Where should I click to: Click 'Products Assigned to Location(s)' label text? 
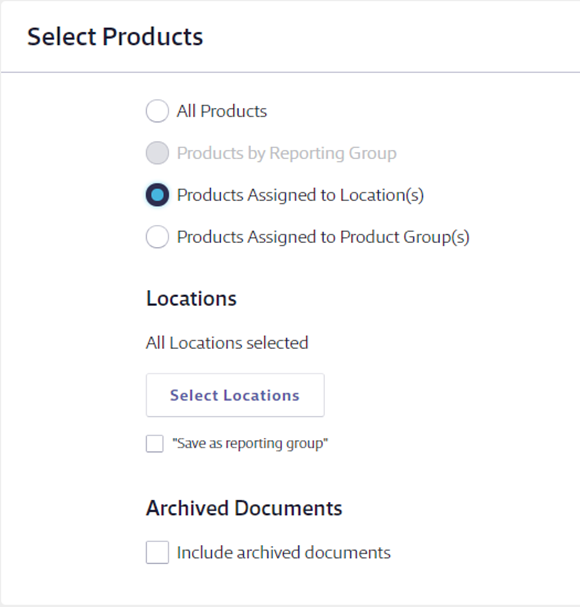coord(300,195)
